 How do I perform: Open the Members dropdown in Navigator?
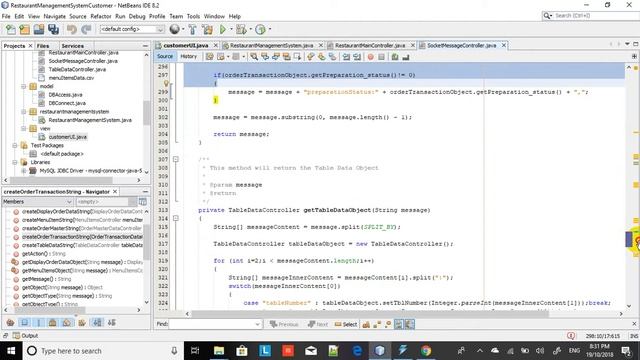point(69,202)
